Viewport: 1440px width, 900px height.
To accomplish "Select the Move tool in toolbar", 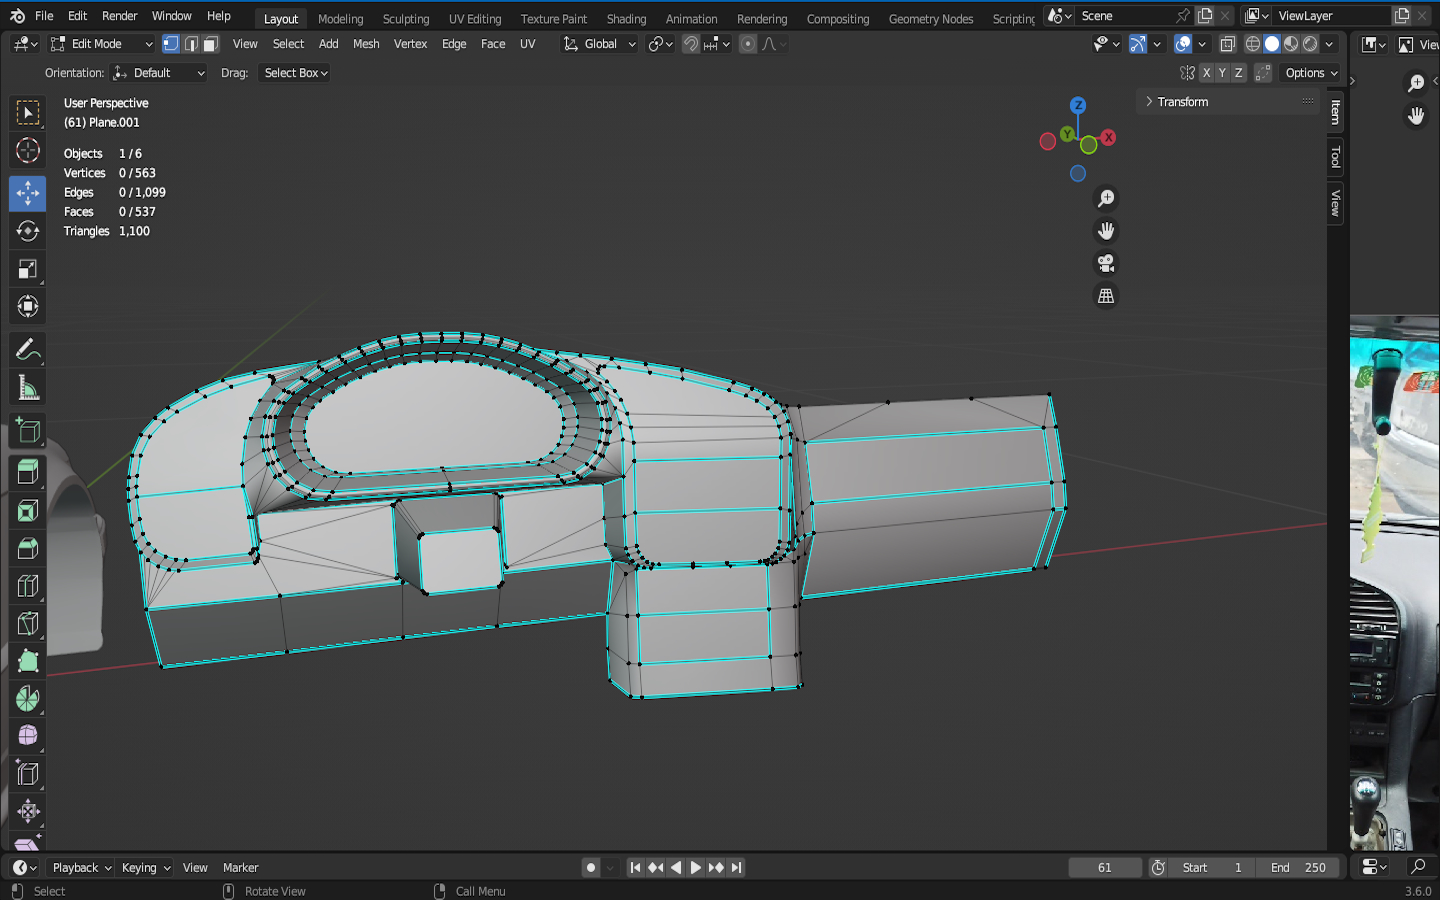I will (x=27, y=193).
